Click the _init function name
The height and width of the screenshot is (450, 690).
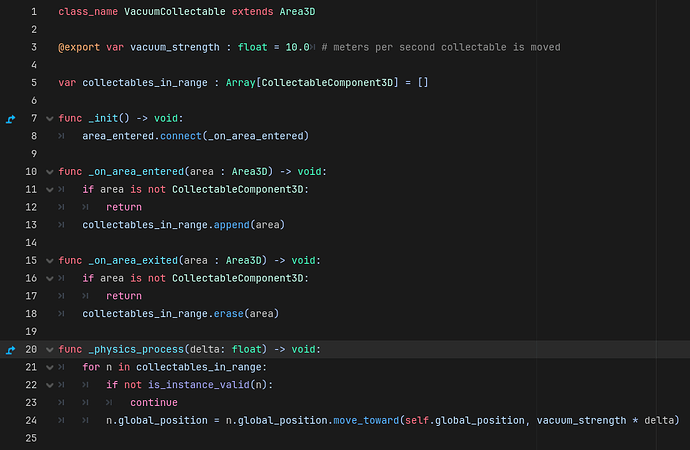click(x=103, y=118)
